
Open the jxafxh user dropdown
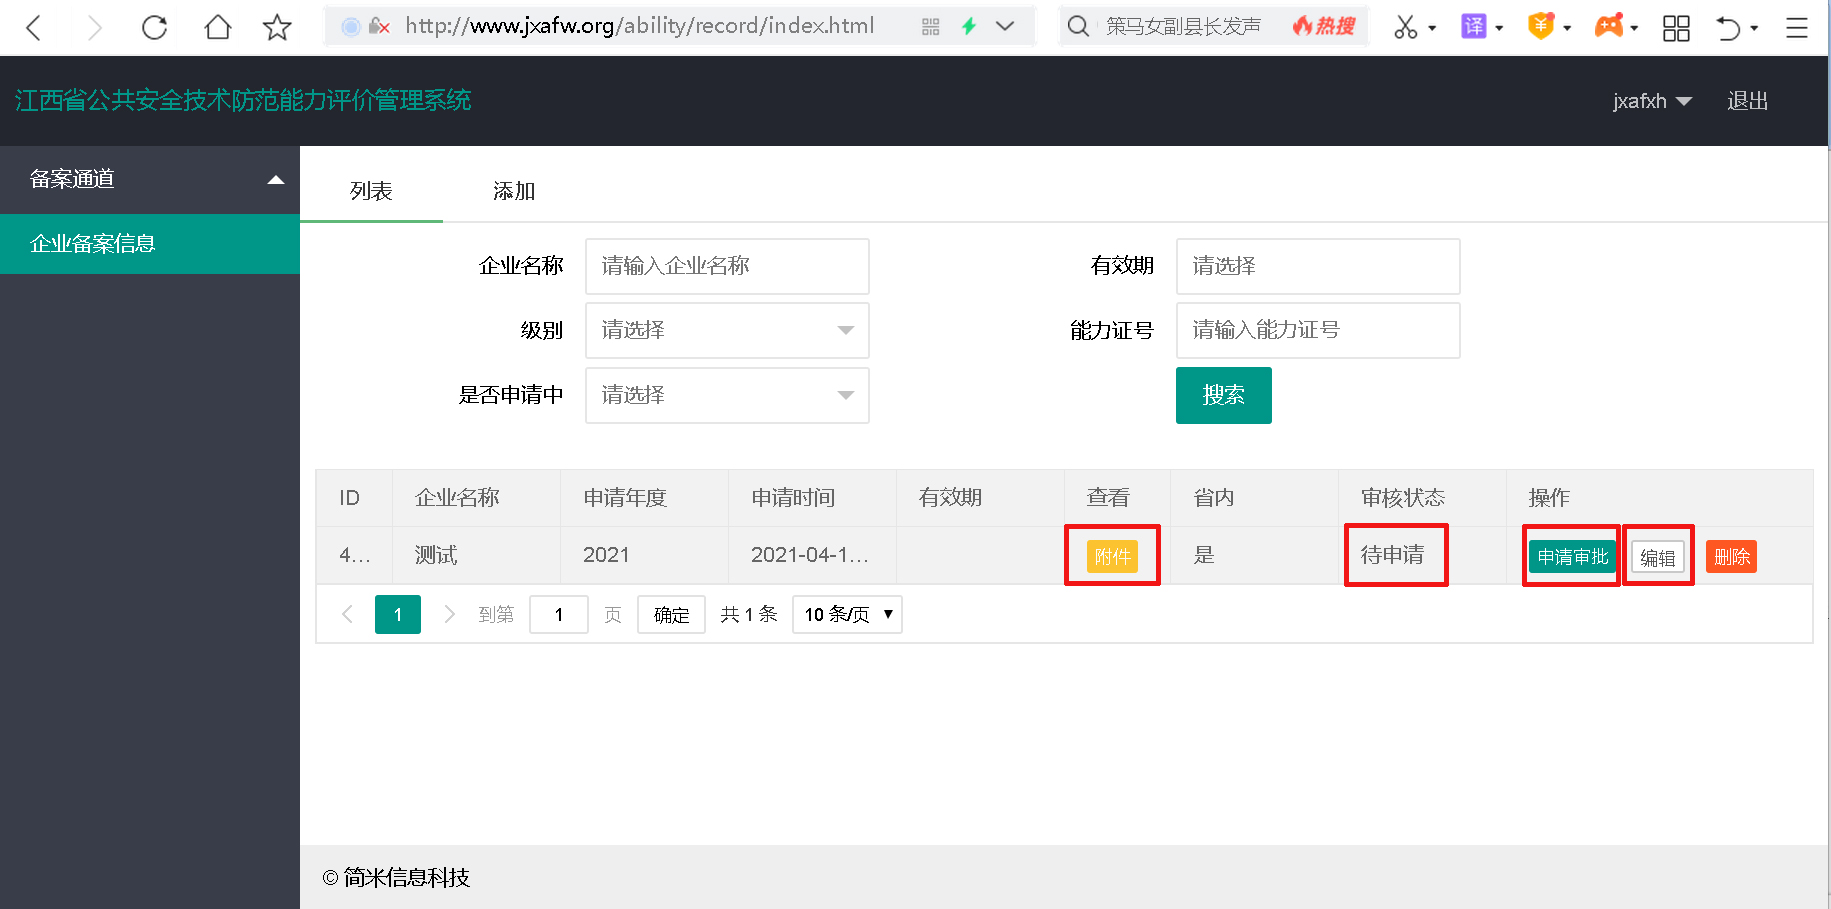1652,101
